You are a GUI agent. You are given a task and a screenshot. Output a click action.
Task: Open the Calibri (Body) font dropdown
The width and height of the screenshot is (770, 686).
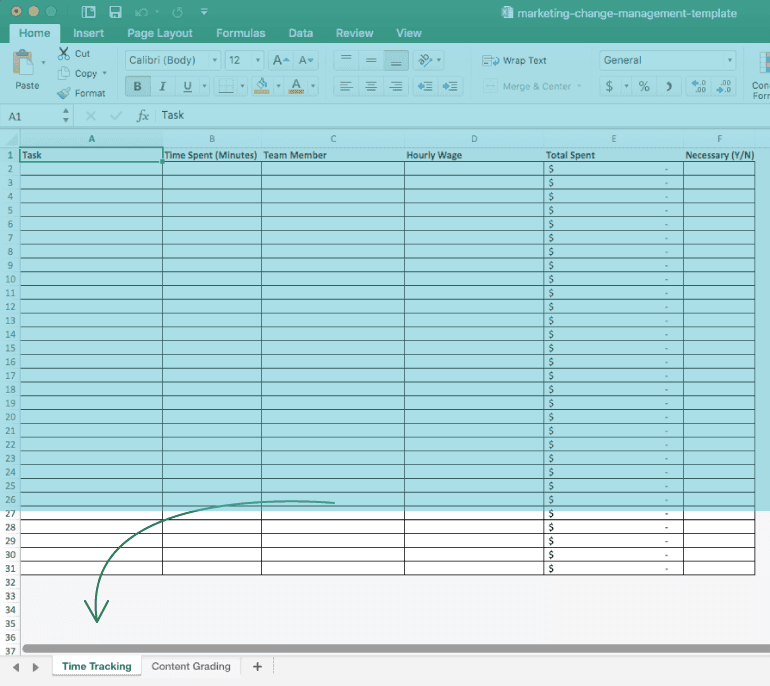[x=172, y=60]
